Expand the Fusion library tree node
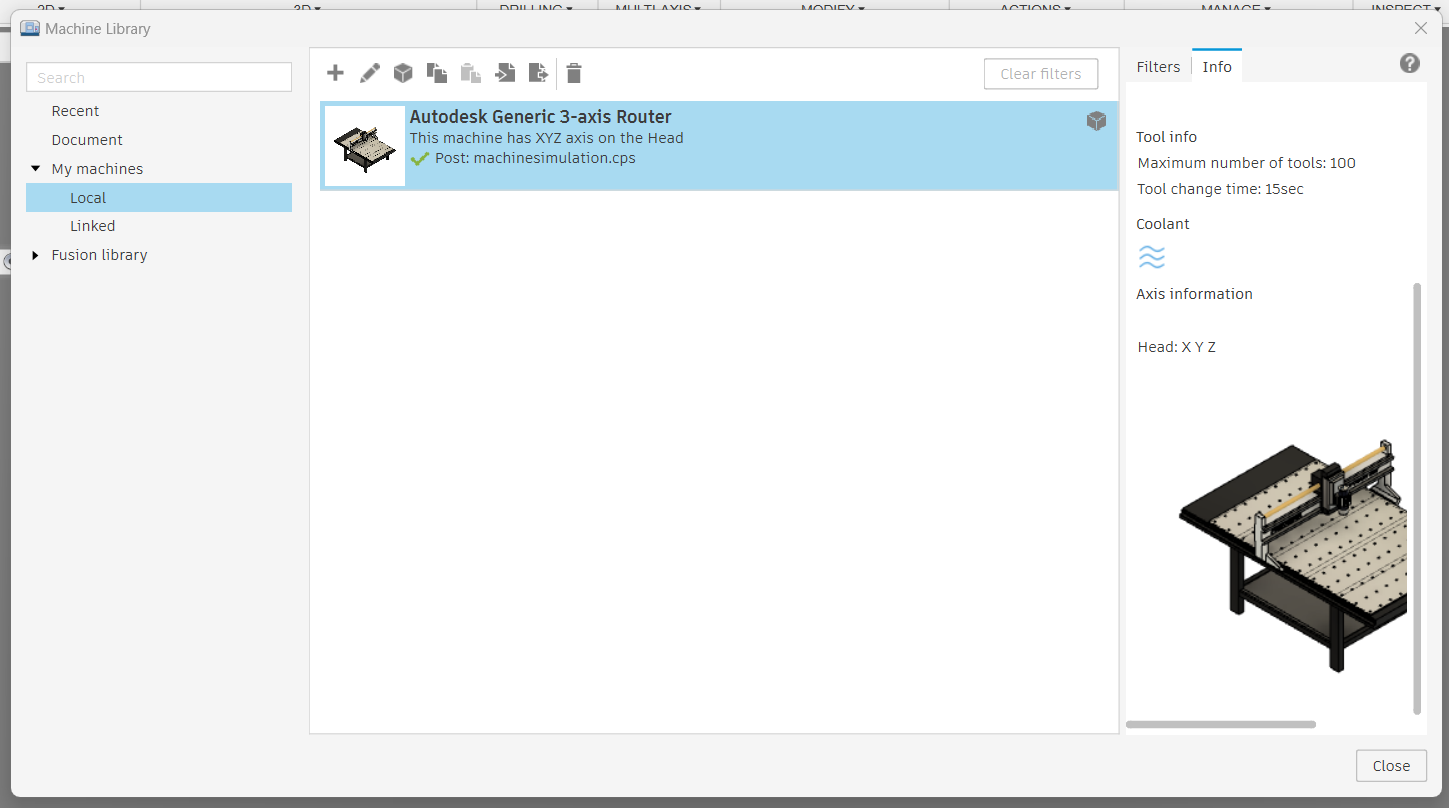The height and width of the screenshot is (808, 1449). click(36, 255)
